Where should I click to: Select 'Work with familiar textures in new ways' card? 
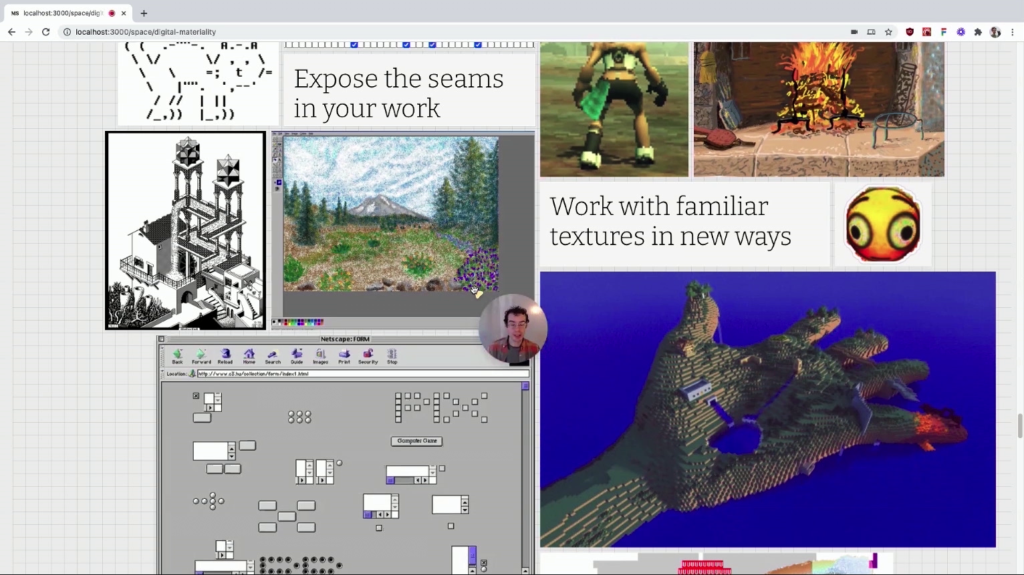coord(684,224)
